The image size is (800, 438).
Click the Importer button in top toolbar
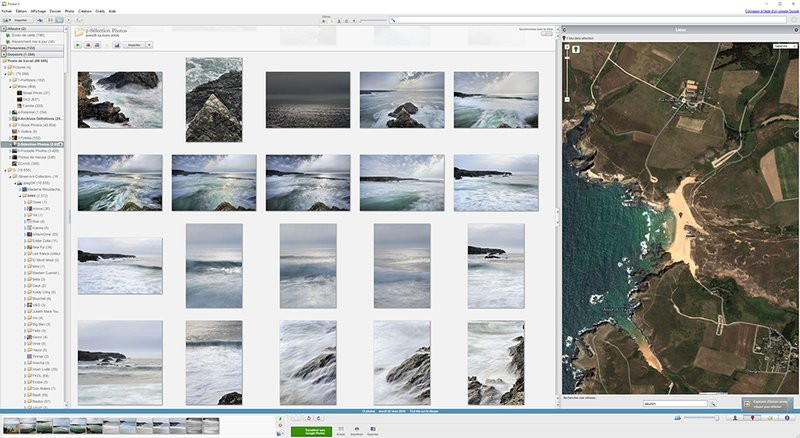pyautogui.click(x=20, y=20)
